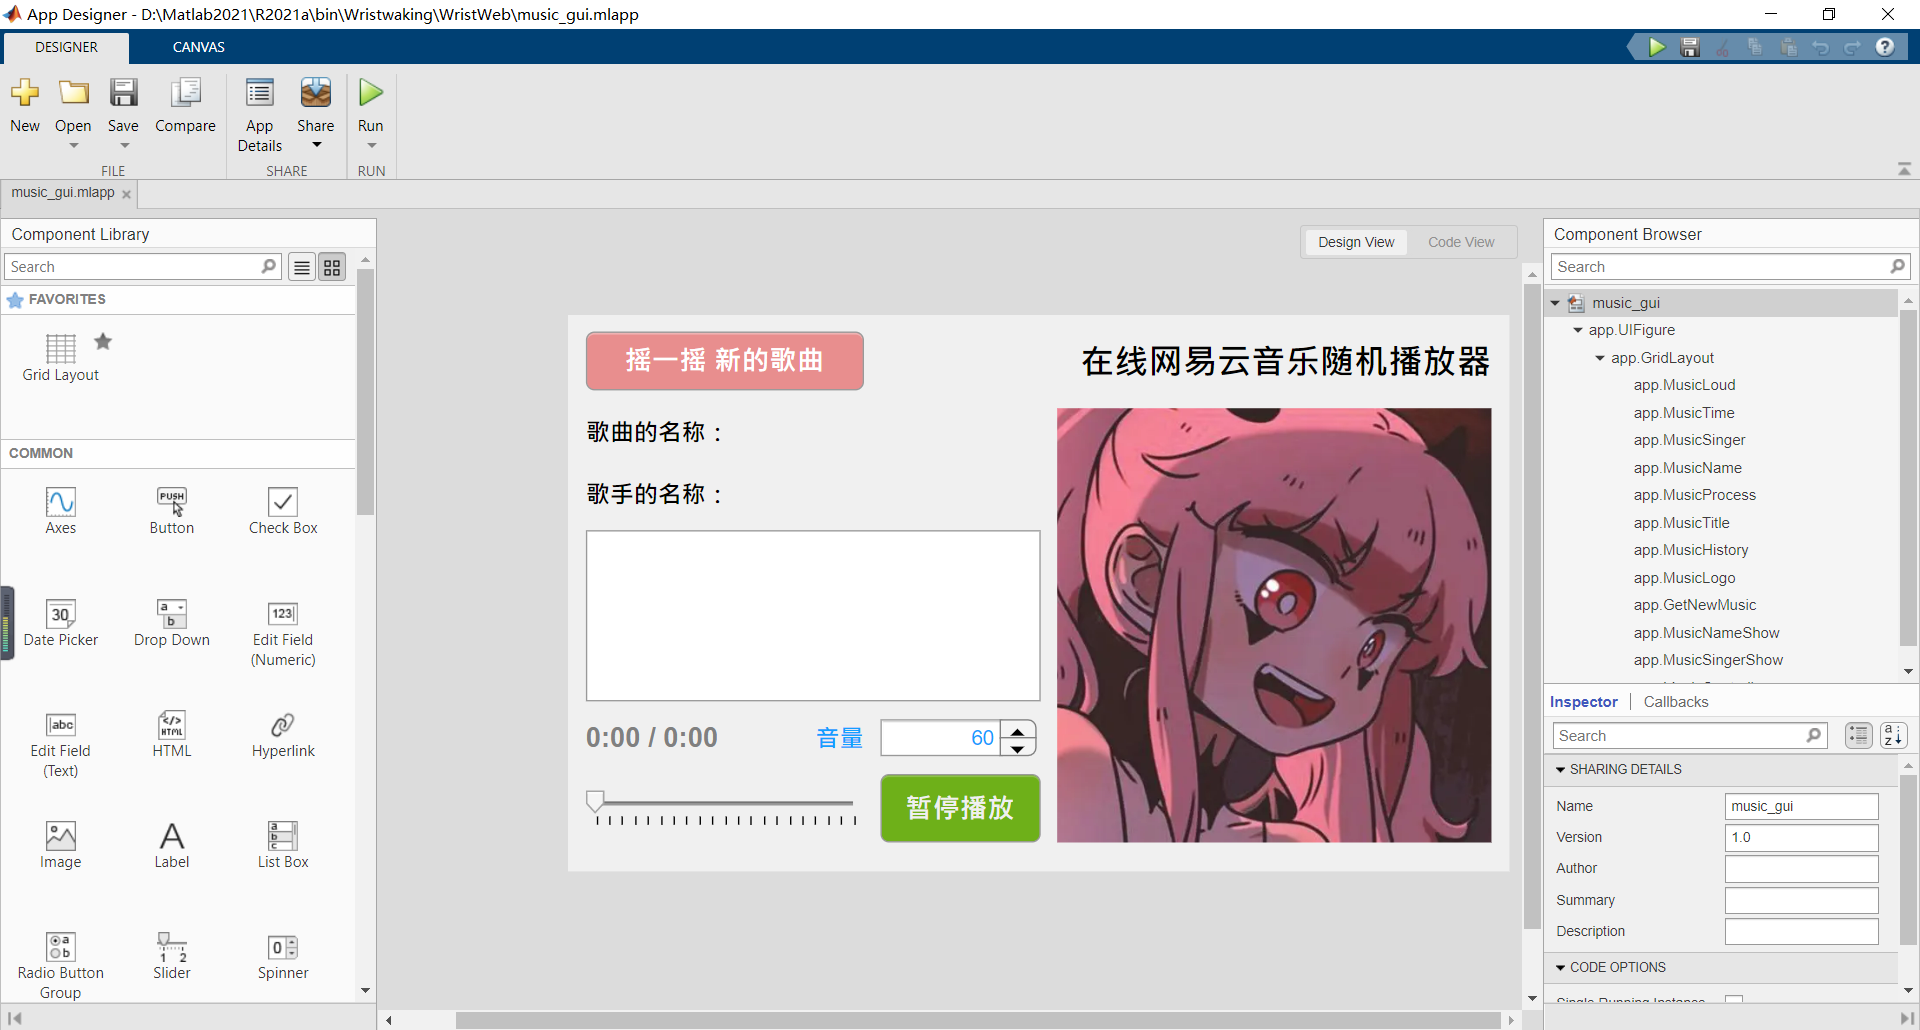This screenshot has width=1920, height=1030.
Task: Open the Run dropdown arrow
Action: tap(371, 146)
